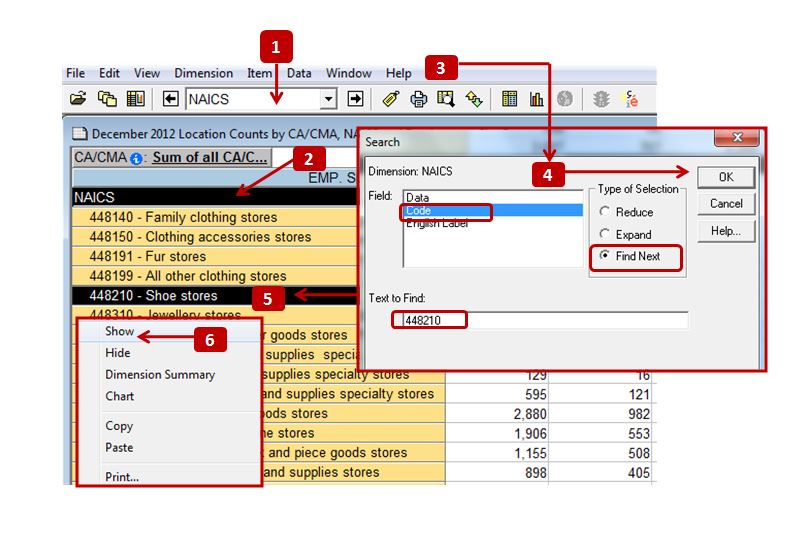Select the Expand radio button
Image resolution: width=805 pixels, height=535 pixels.
pos(605,234)
